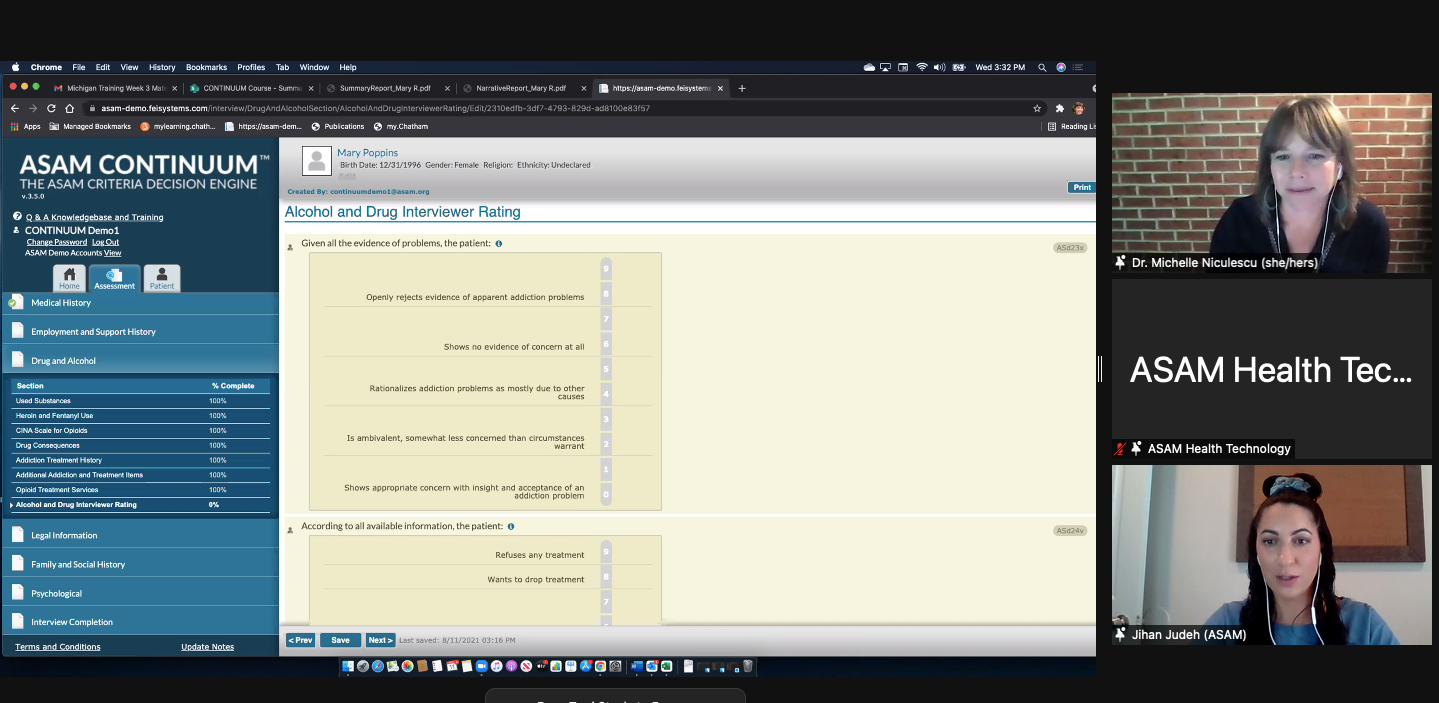Viewport: 1439px width, 703px height.
Task: Open the Apple menu
Action: click(x=15, y=67)
